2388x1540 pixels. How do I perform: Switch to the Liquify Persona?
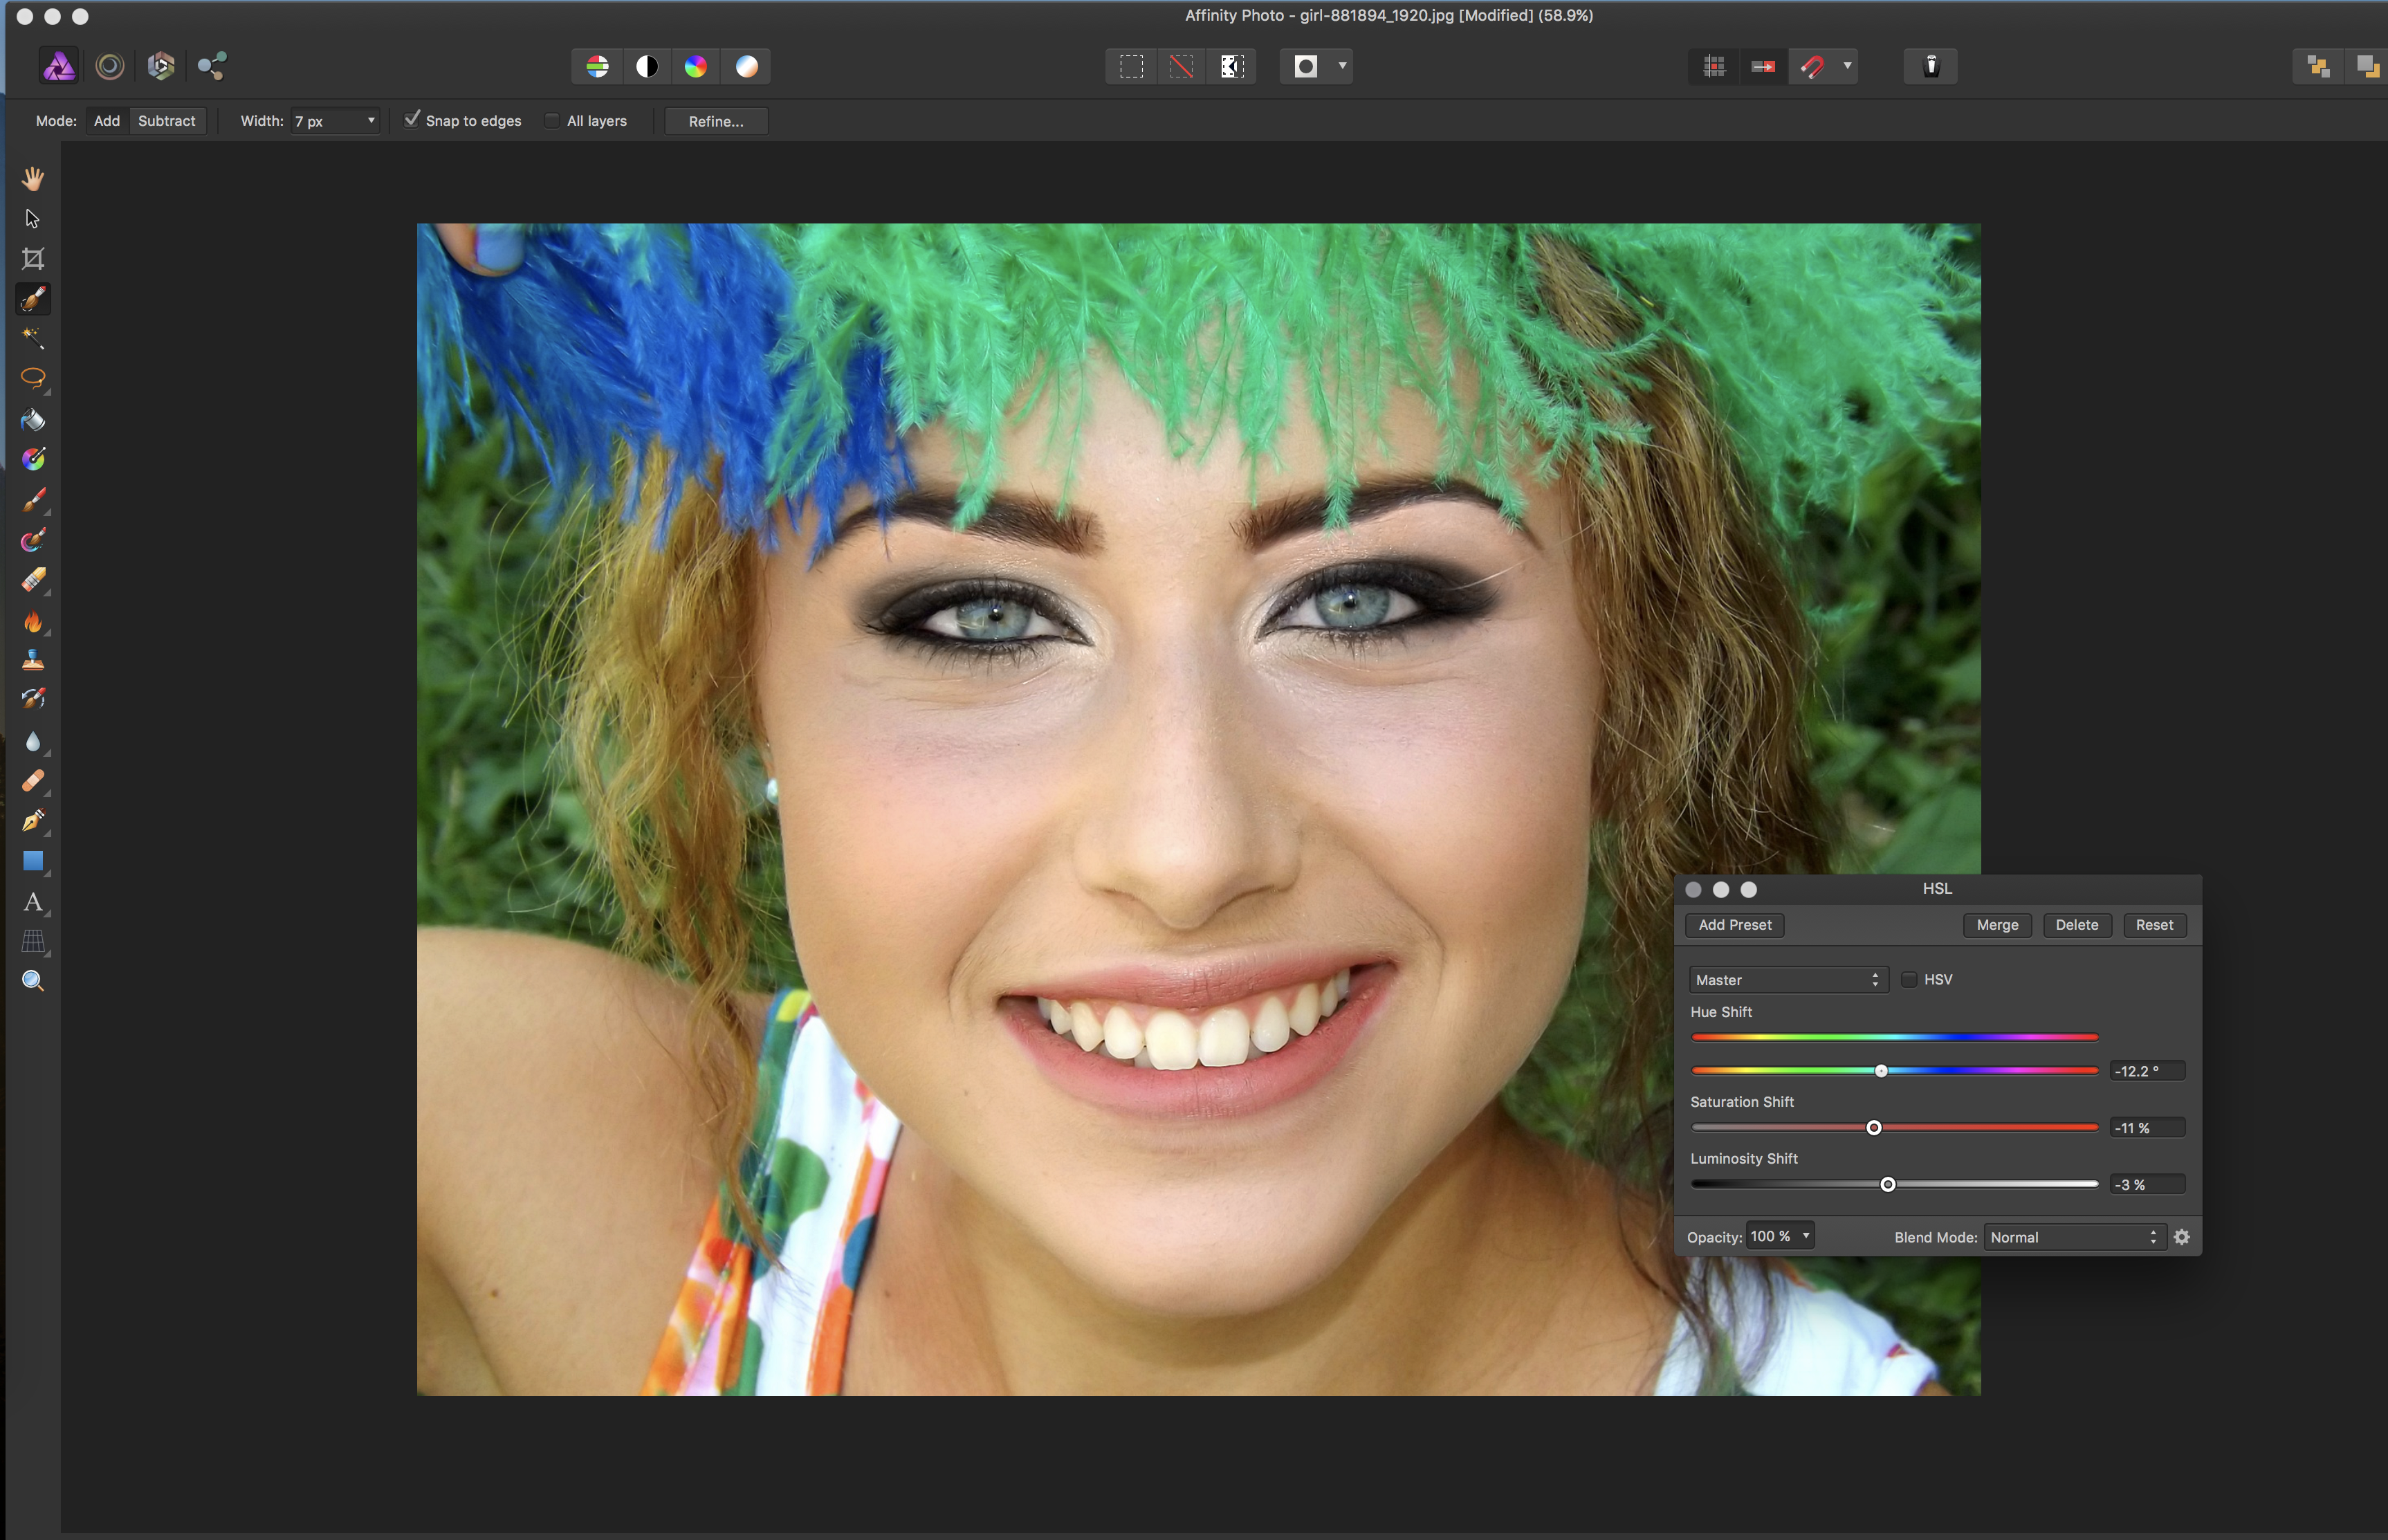[x=110, y=66]
